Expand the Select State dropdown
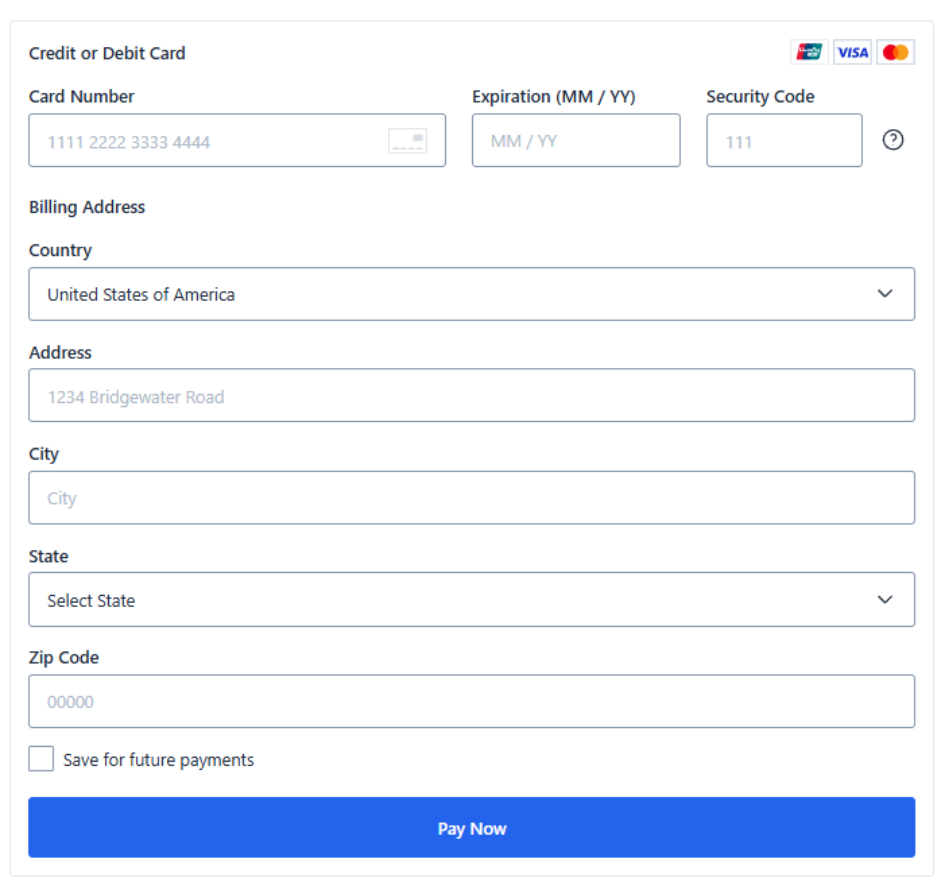 (471, 599)
